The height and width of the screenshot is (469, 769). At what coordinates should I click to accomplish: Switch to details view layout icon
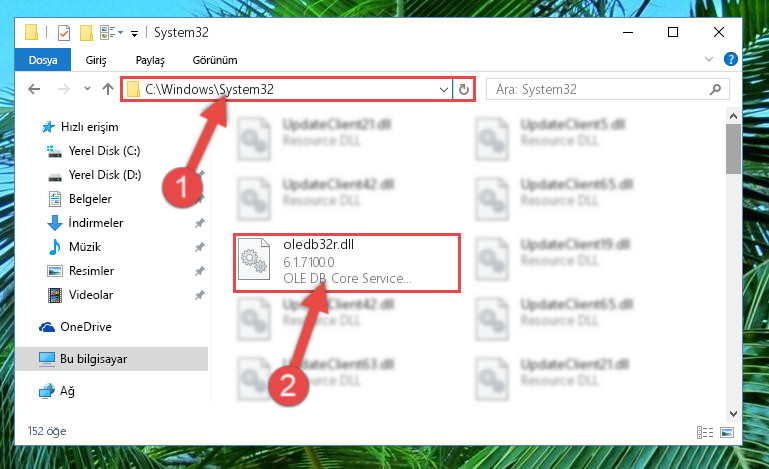point(705,432)
